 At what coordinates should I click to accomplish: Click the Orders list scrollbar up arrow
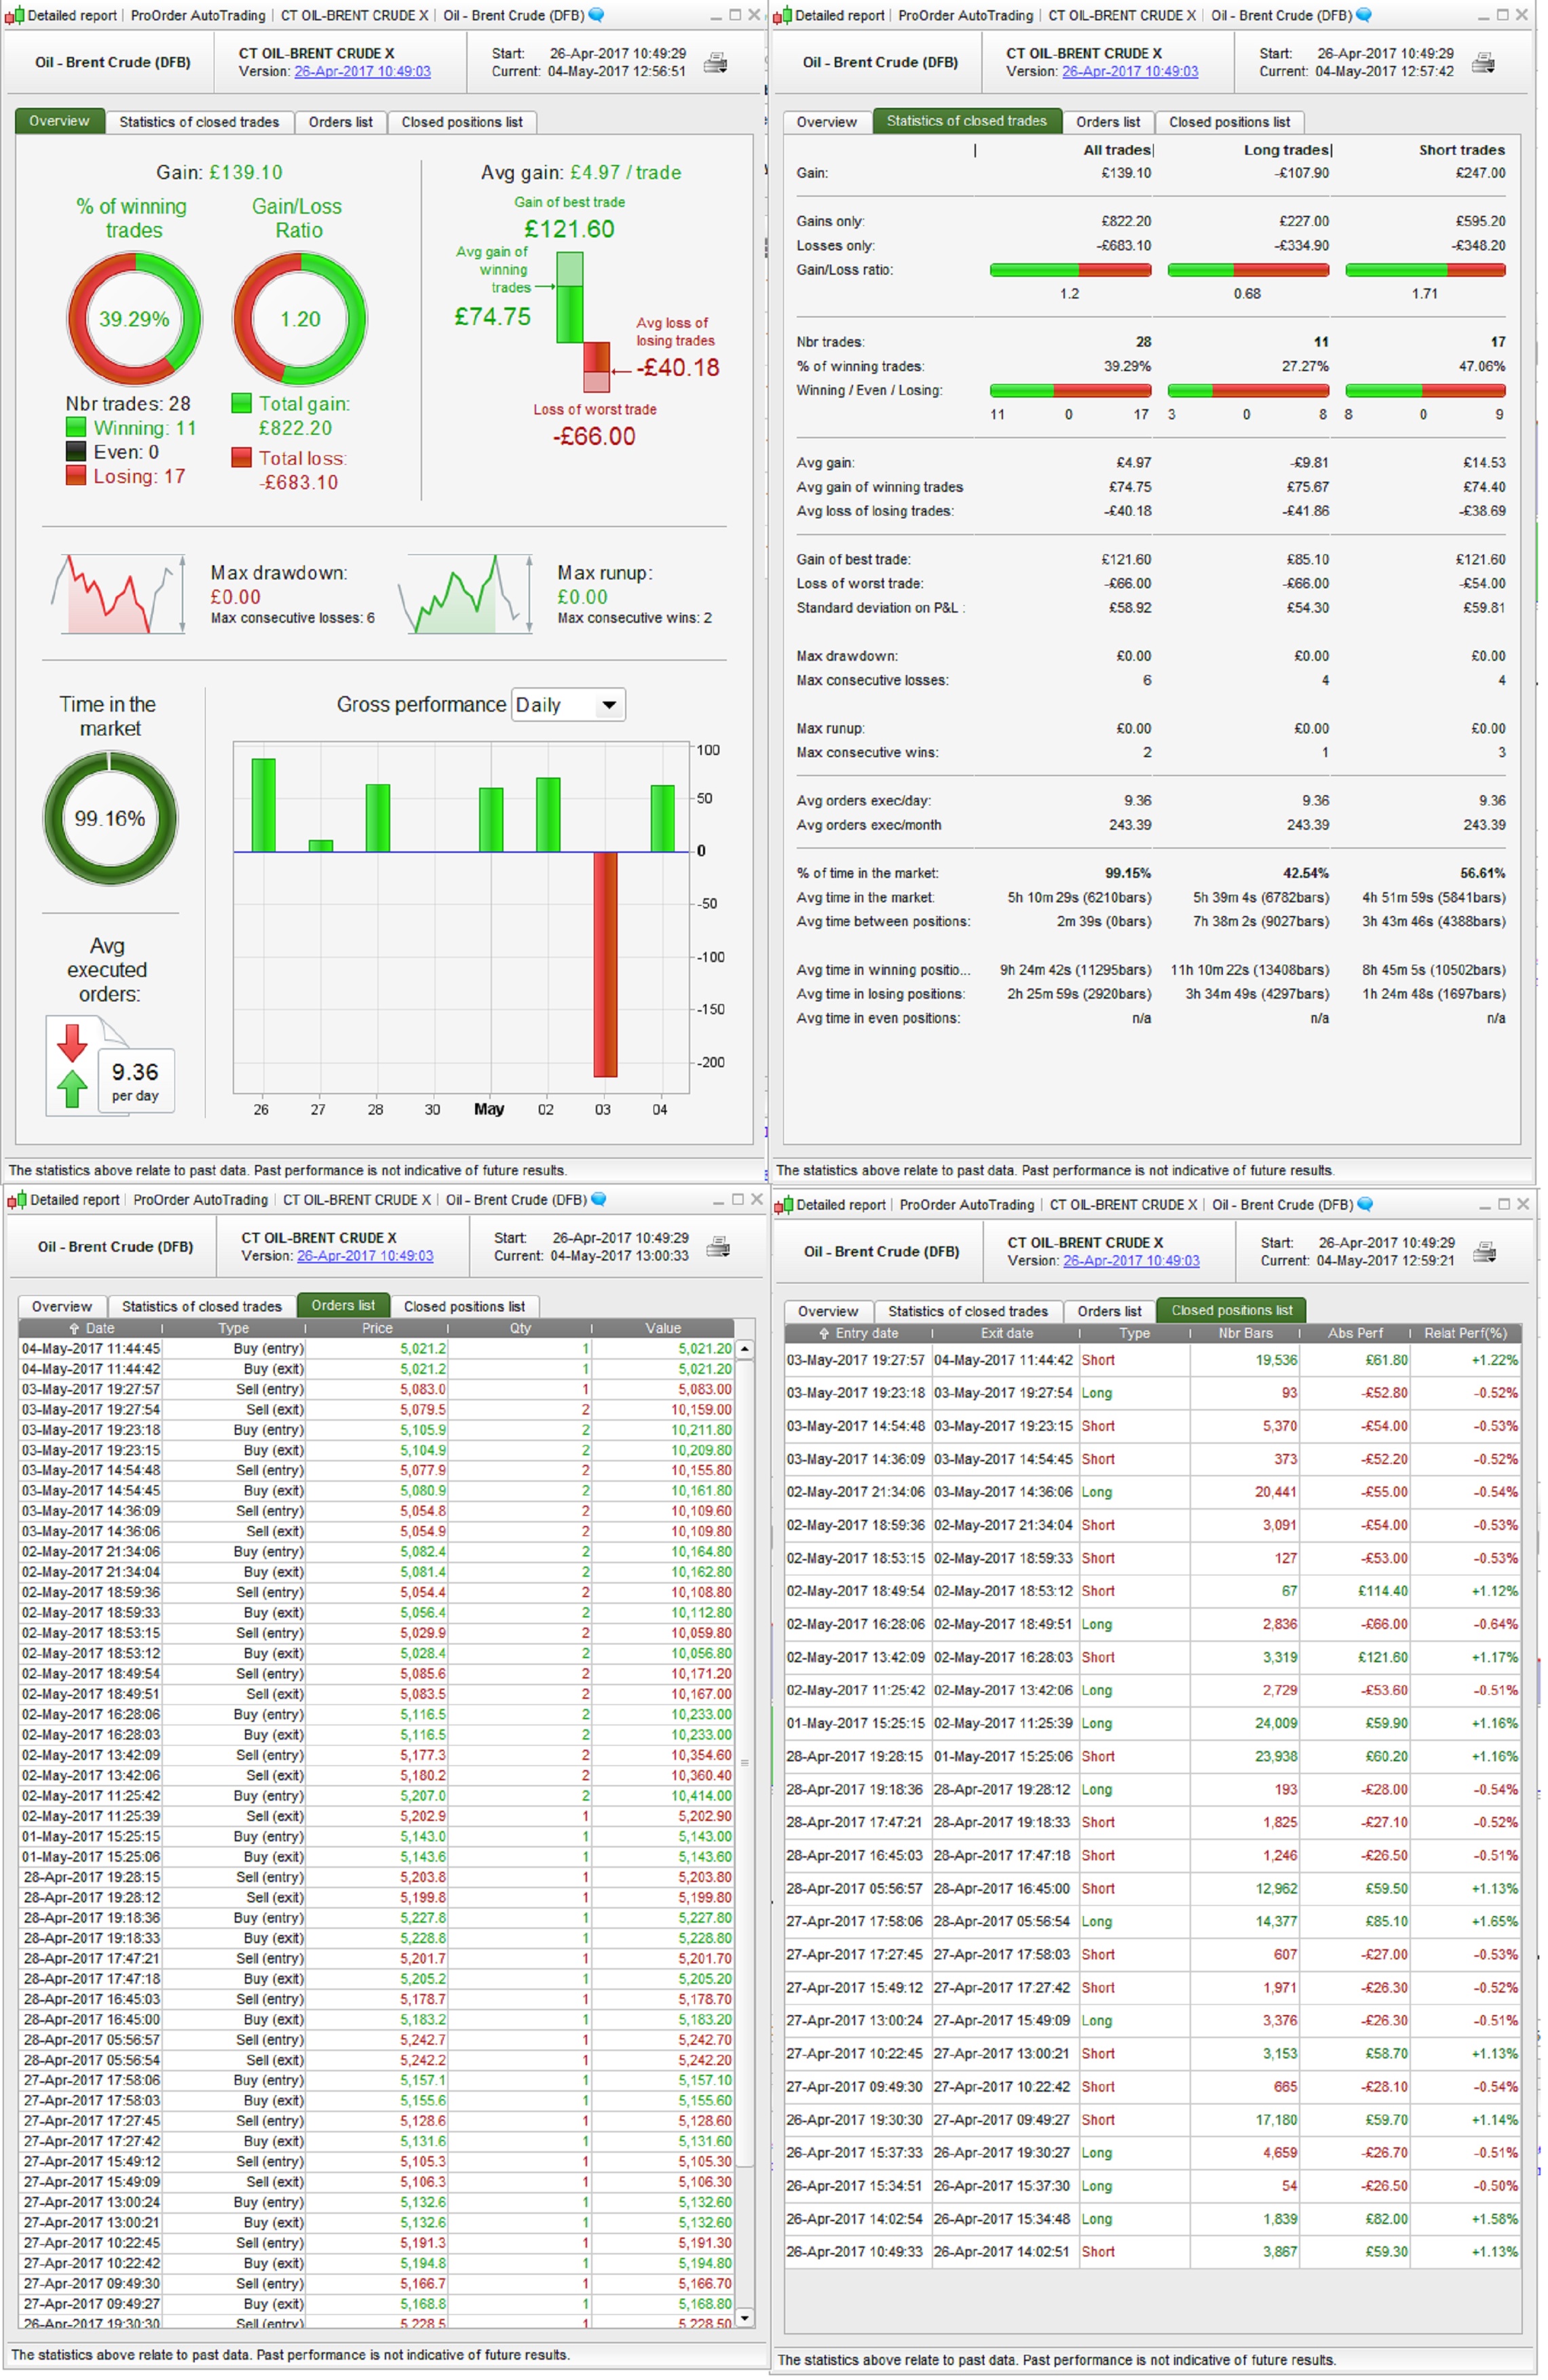point(744,1350)
